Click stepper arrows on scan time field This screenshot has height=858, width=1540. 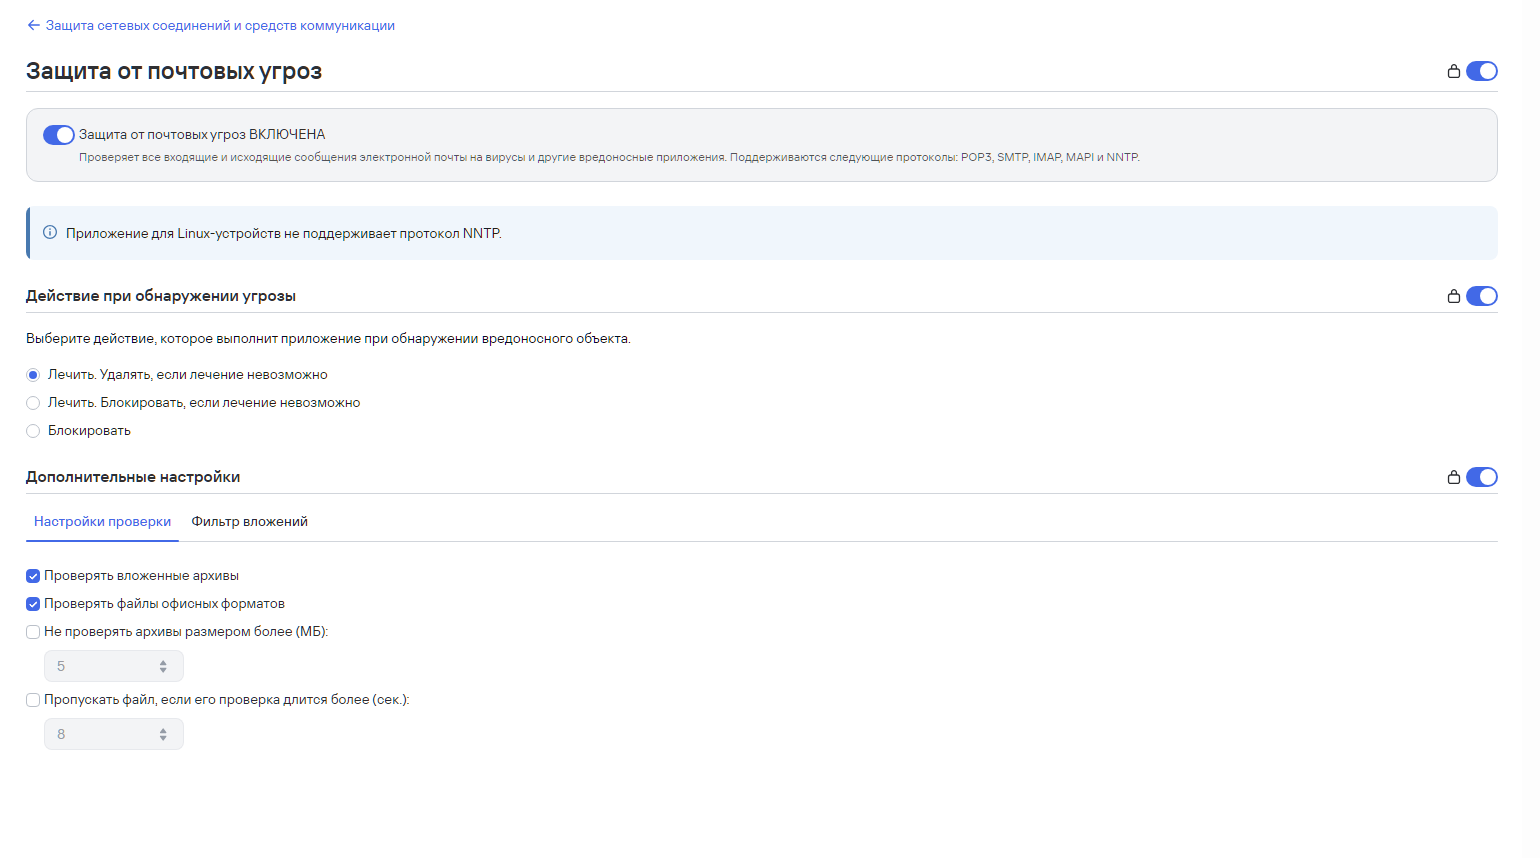pos(163,734)
